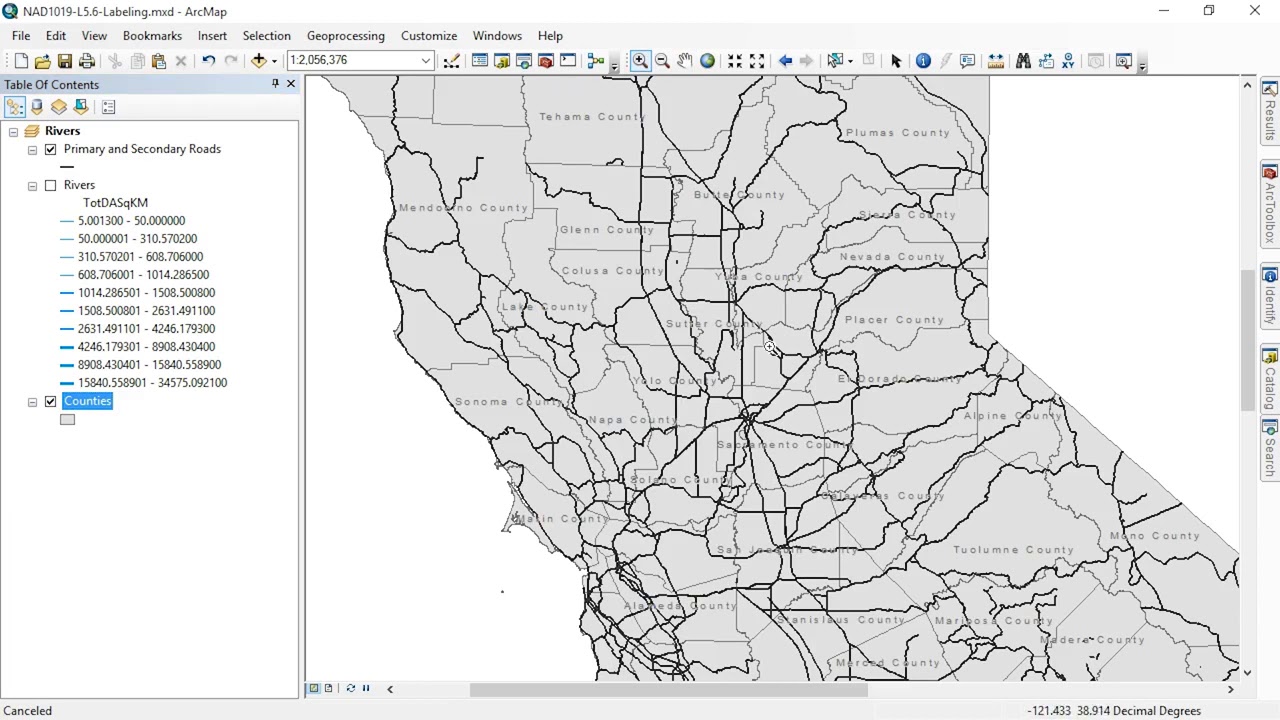The image size is (1280, 720).
Task: Click the Add Data icon
Action: (x=259, y=61)
